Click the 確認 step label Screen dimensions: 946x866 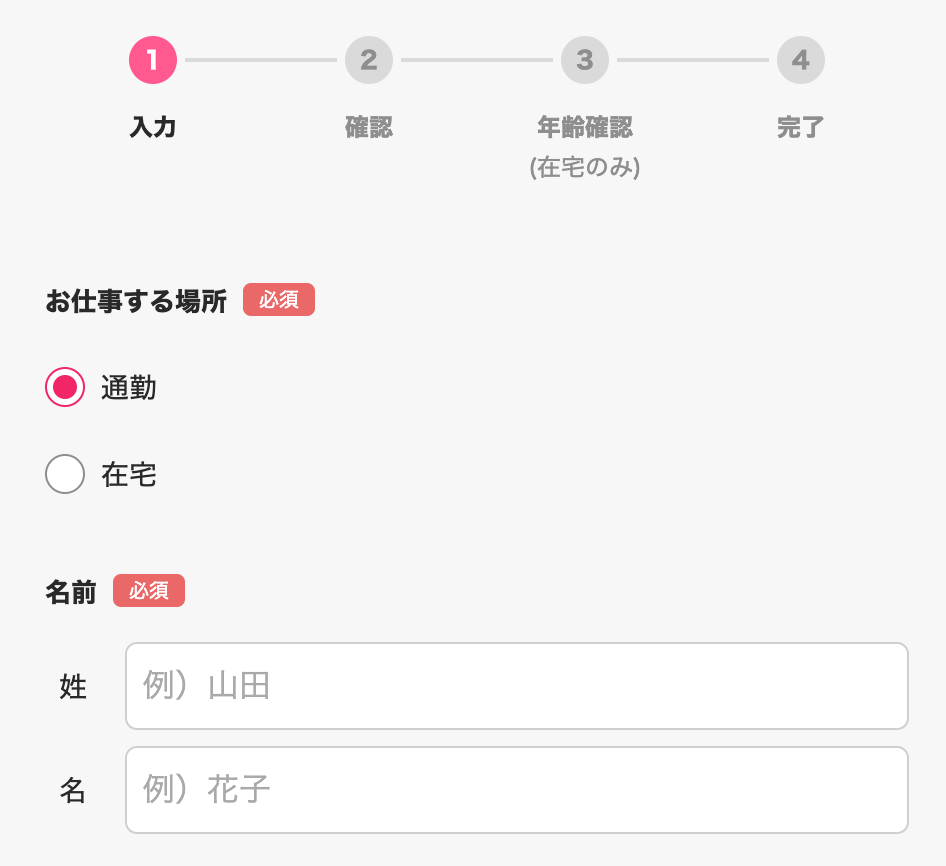click(369, 127)
